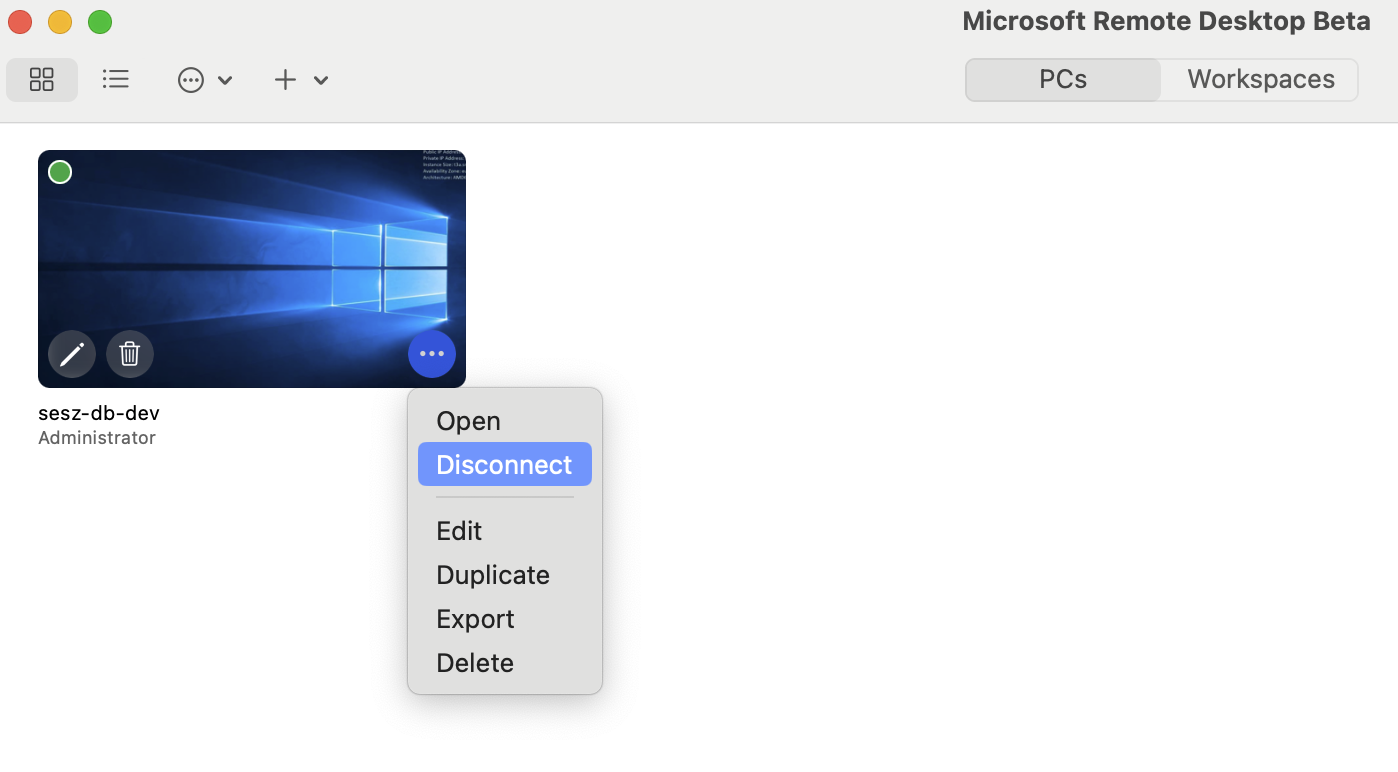
Task: Click the blue three-dot more button
Action: point(432,354)
